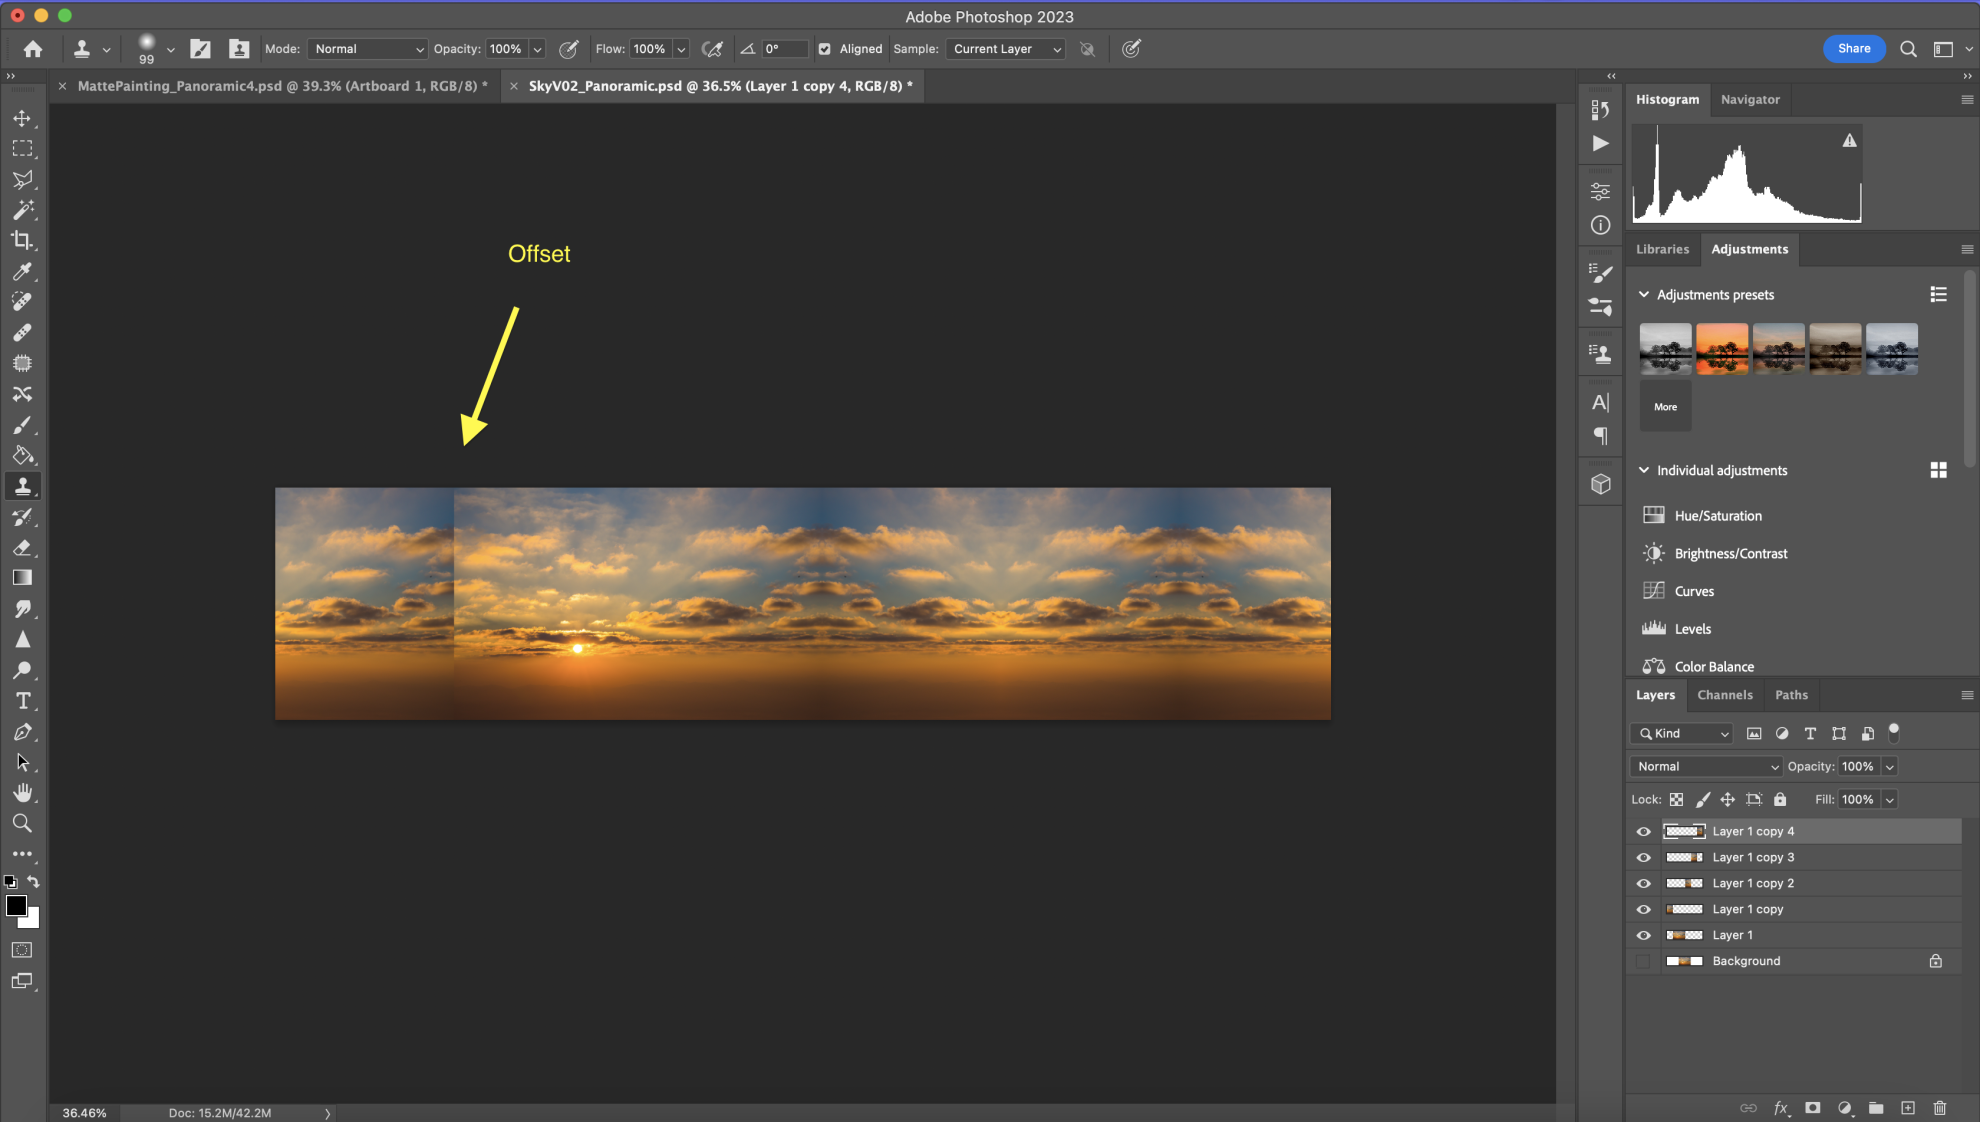The image size is (1980, 1122).
Task: Select the Clone Stamp tool
Action: [24, 486]
